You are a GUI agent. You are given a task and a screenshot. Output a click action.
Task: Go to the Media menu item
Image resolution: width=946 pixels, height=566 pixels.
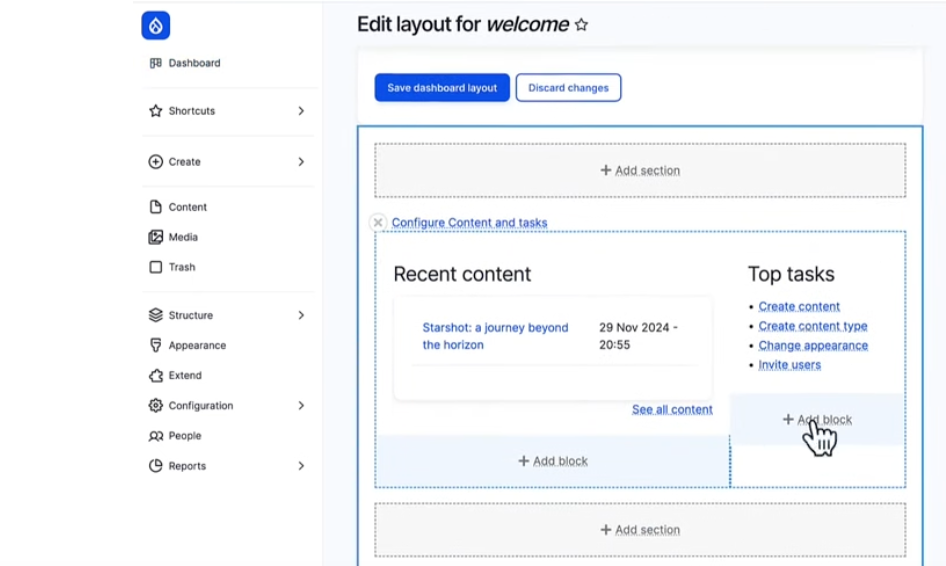(183, 237)
